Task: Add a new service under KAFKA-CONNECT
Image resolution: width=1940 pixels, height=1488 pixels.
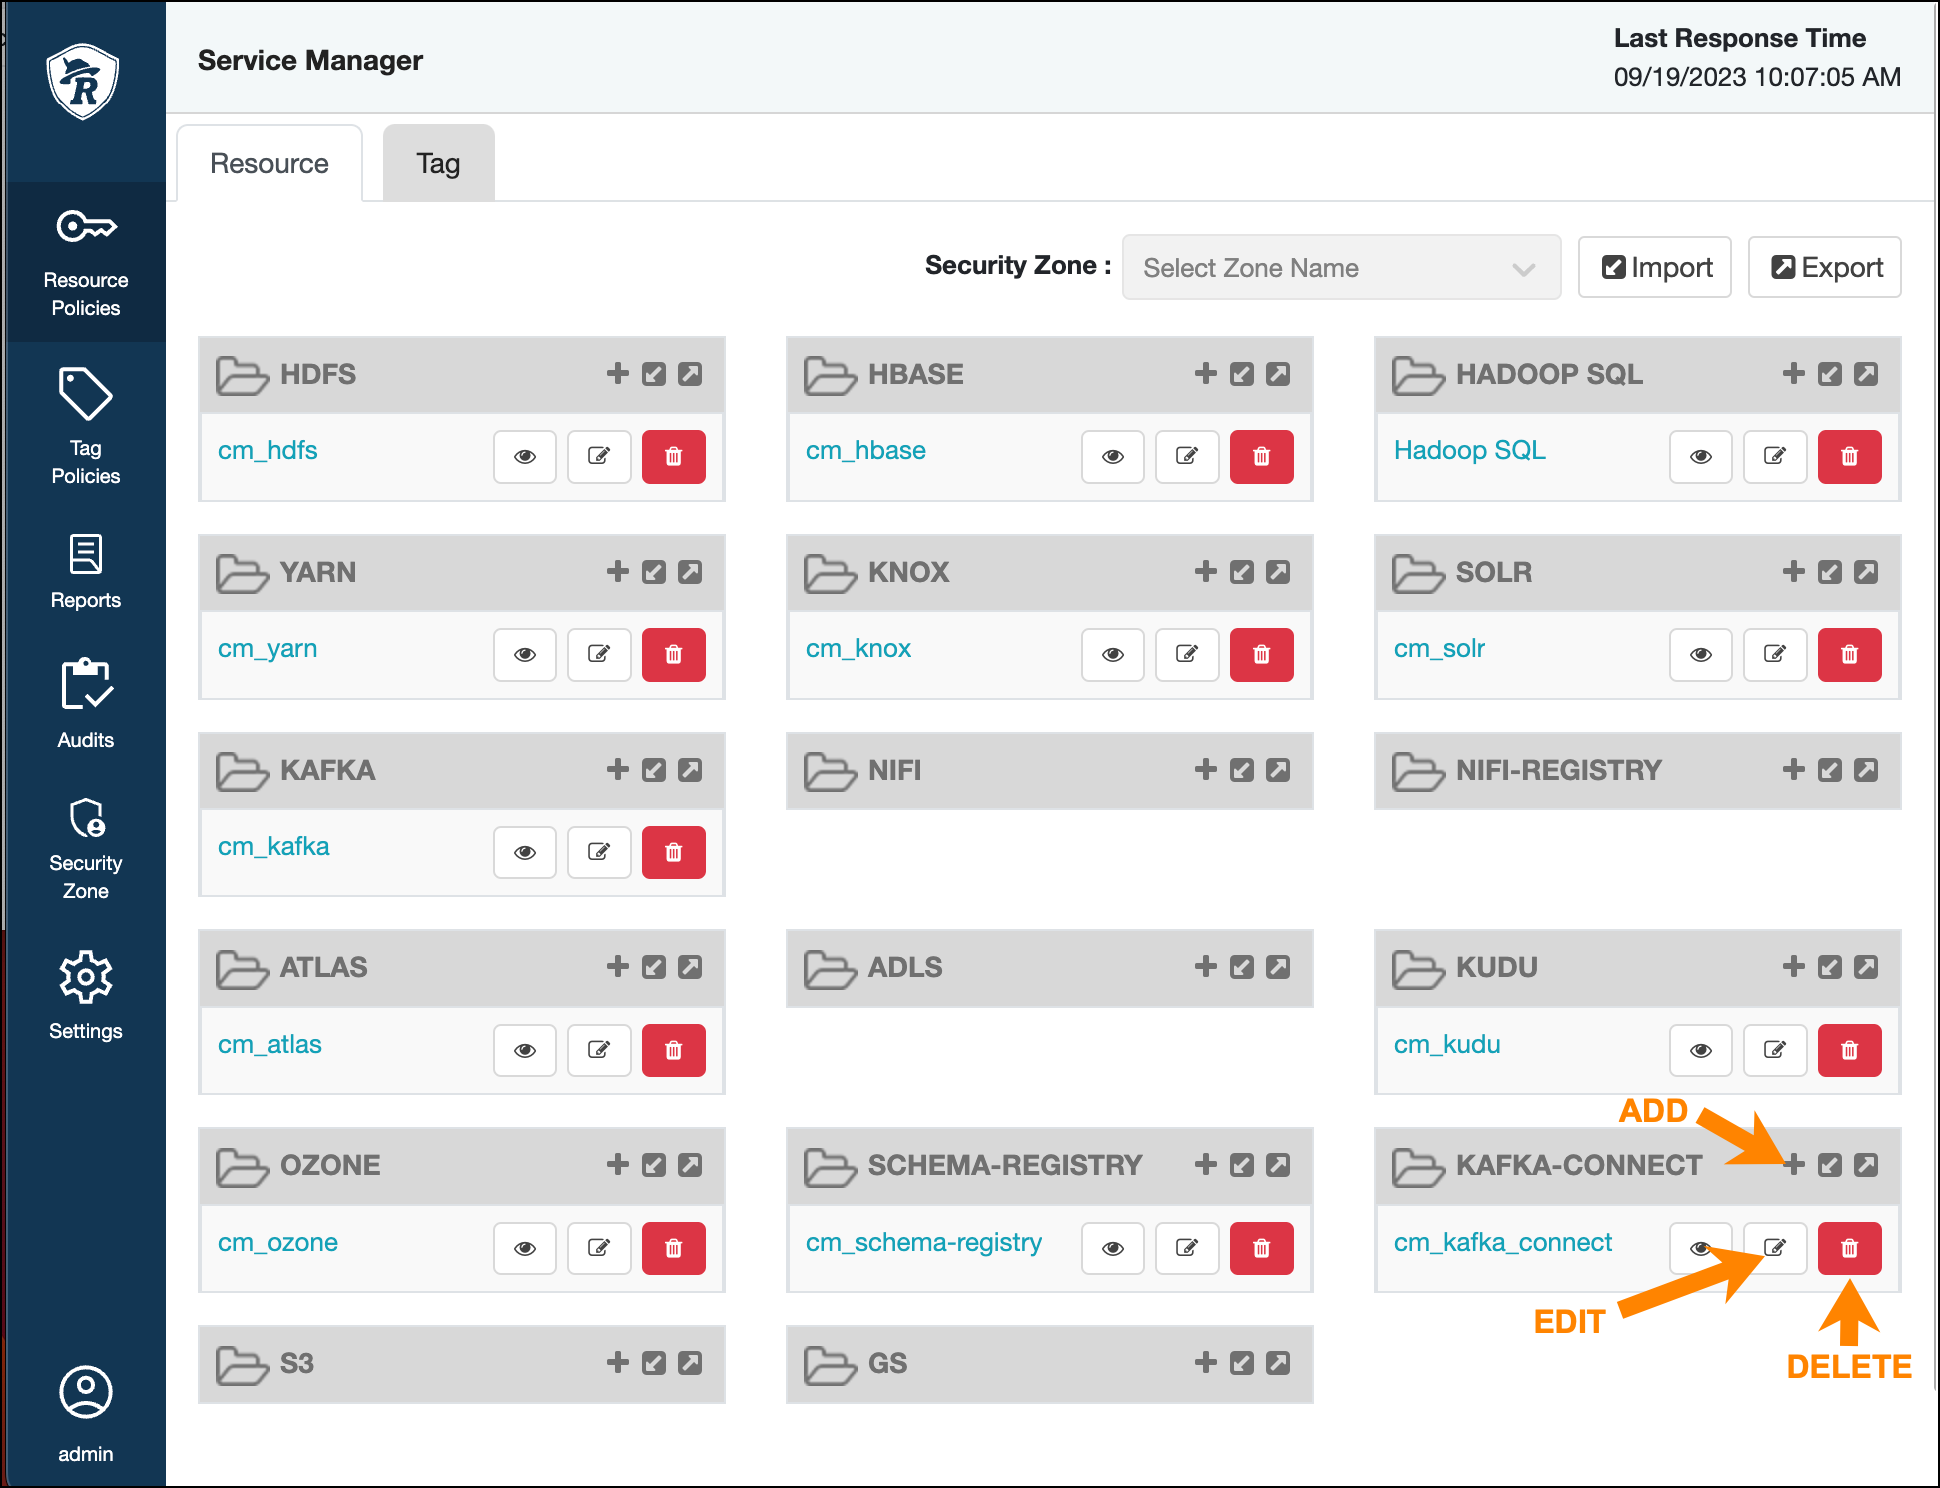Action: (x=1793, y=1164)
